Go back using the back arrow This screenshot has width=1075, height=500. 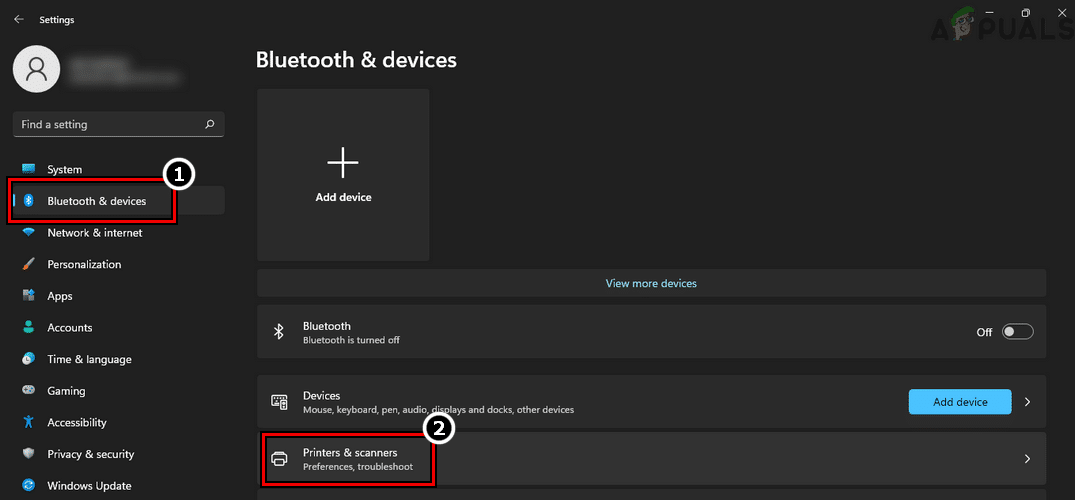(x=19, y=19)
